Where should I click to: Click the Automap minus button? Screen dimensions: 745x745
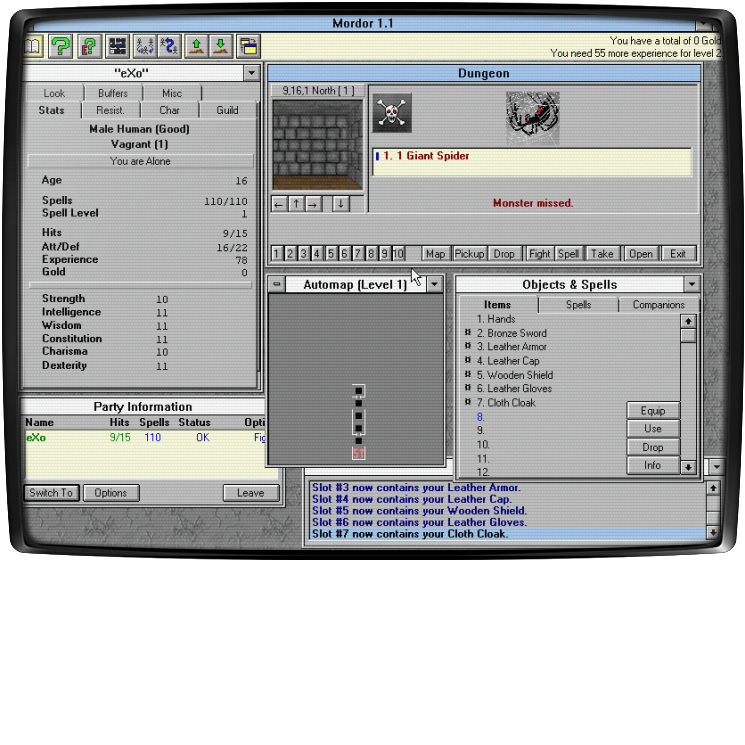coord(277,284)
